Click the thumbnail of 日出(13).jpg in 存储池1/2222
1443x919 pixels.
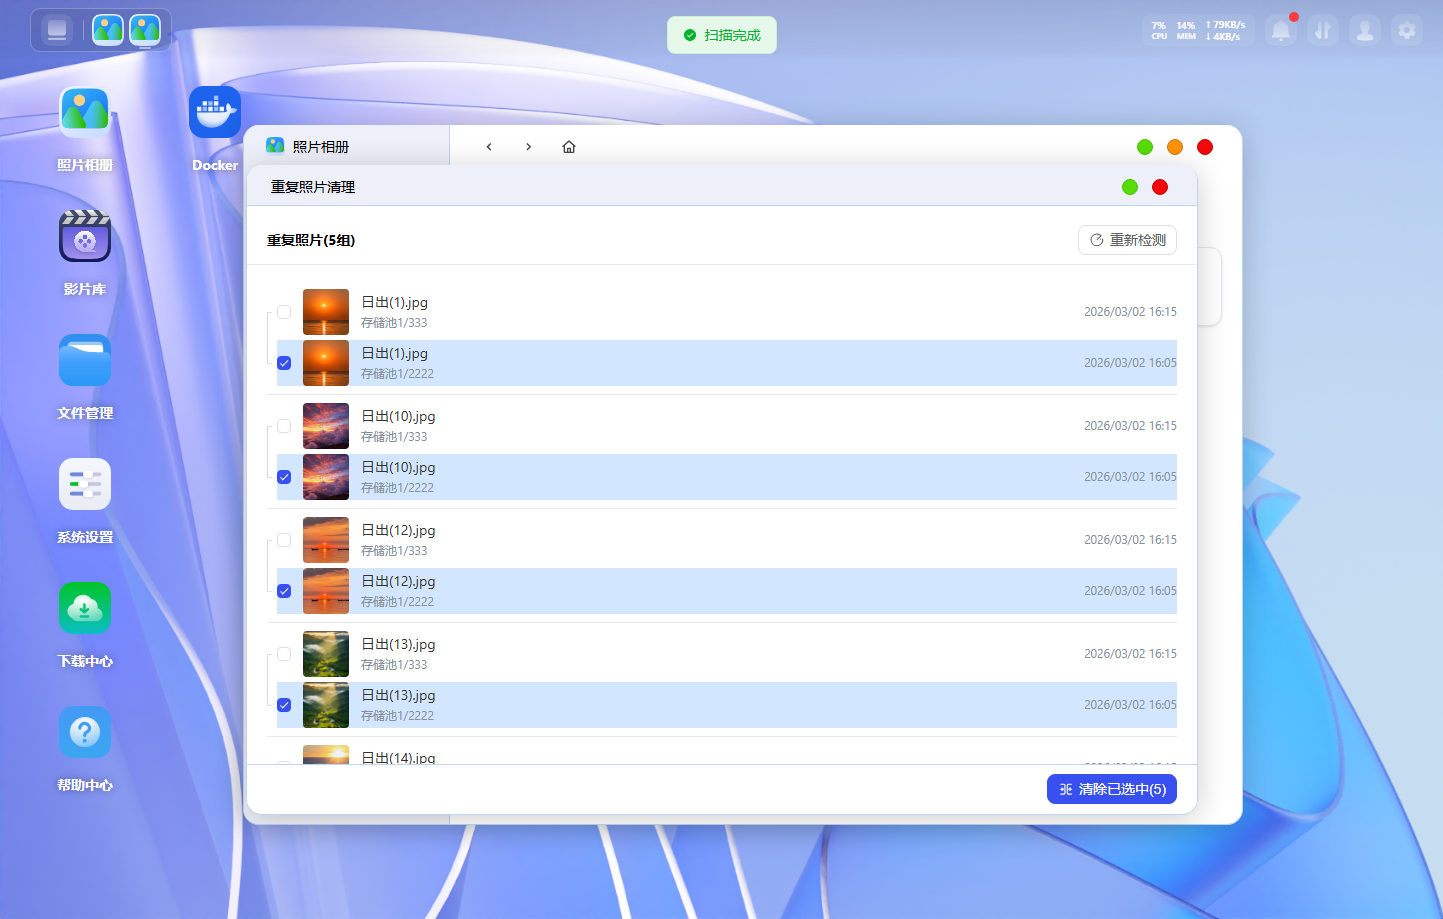pyautogui.click(x=326, y=705)
